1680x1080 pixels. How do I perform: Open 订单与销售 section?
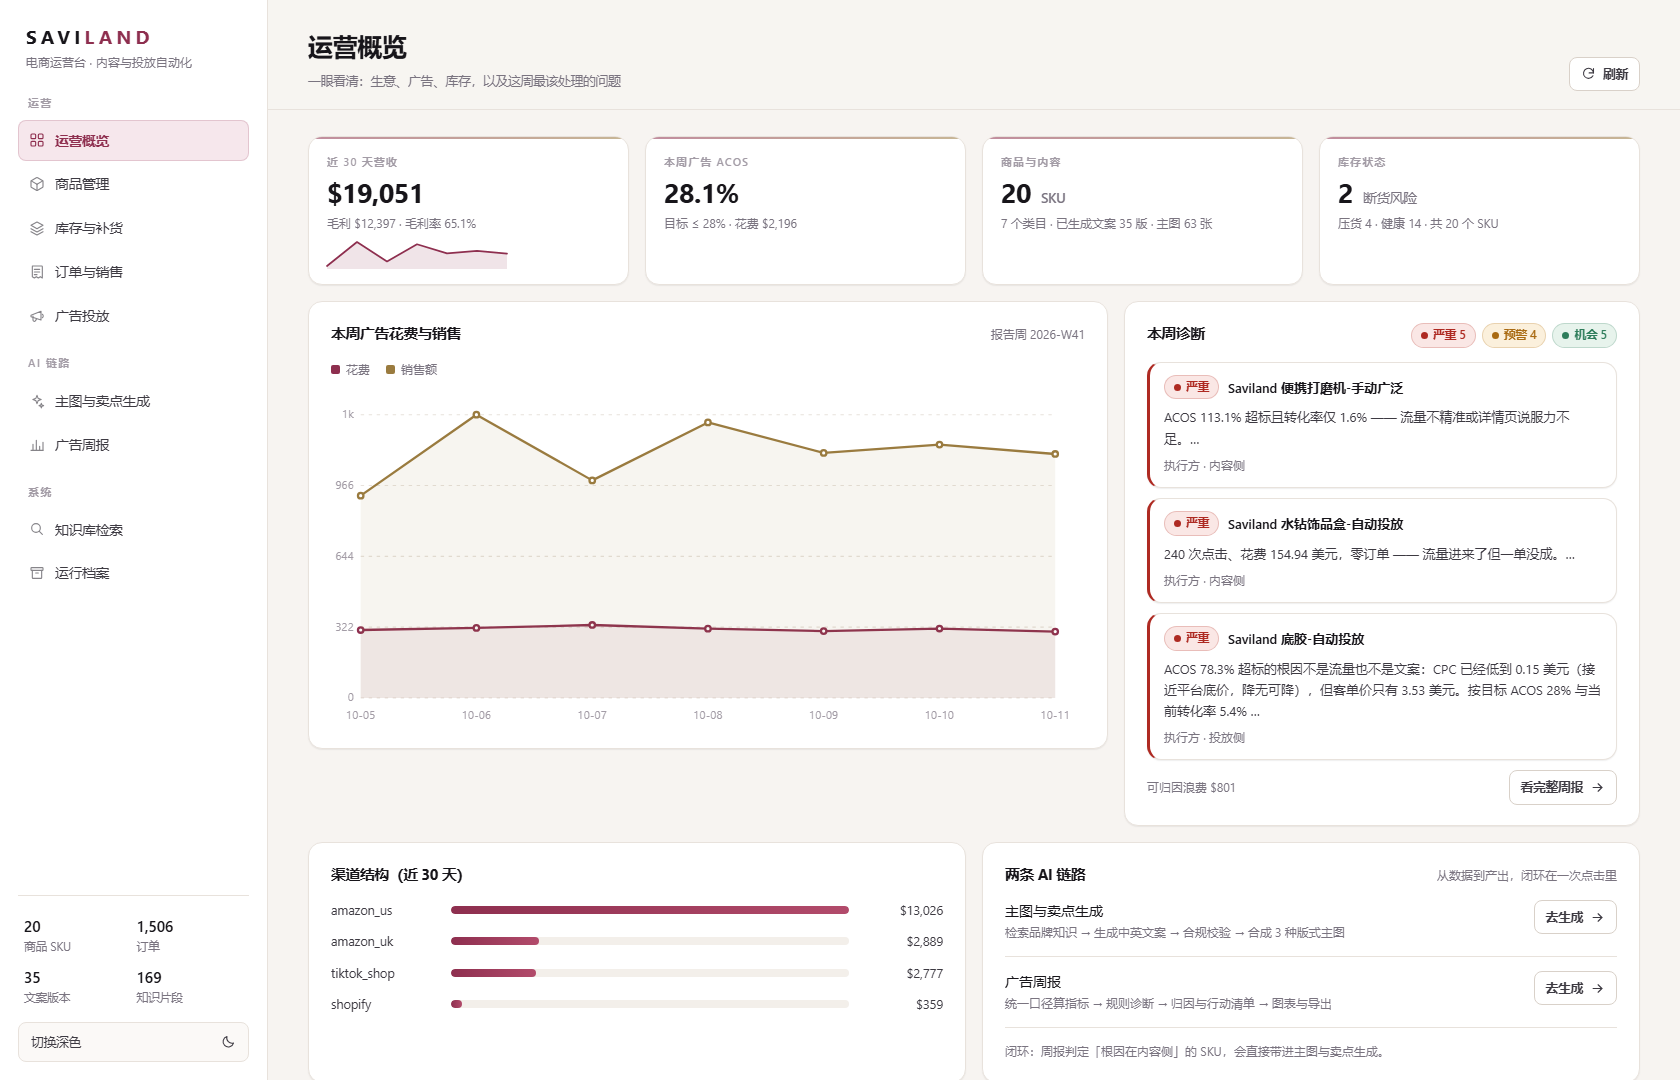tap(133, 272)
